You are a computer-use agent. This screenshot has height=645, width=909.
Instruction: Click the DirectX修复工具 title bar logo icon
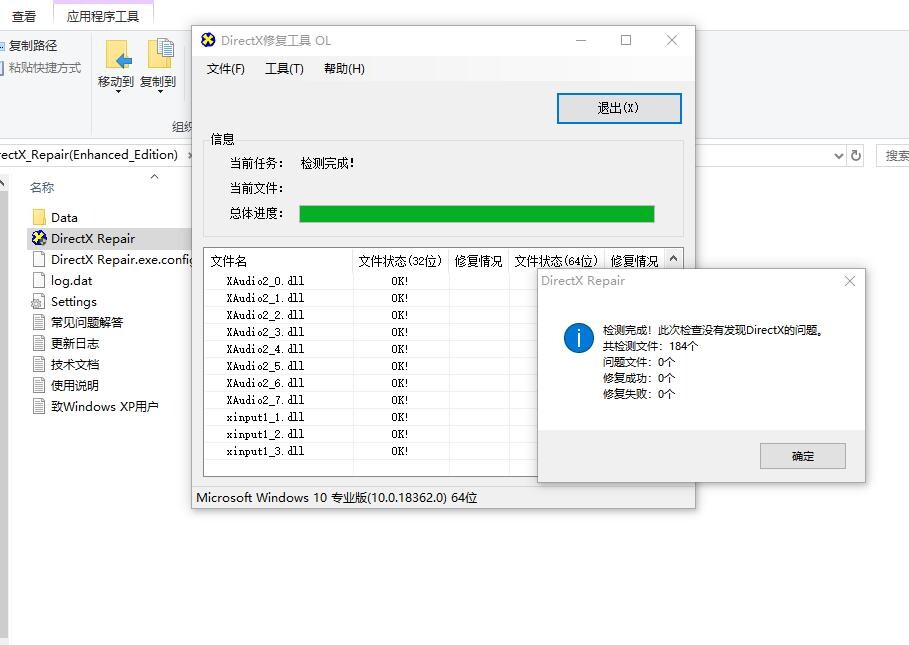point(208,40)
